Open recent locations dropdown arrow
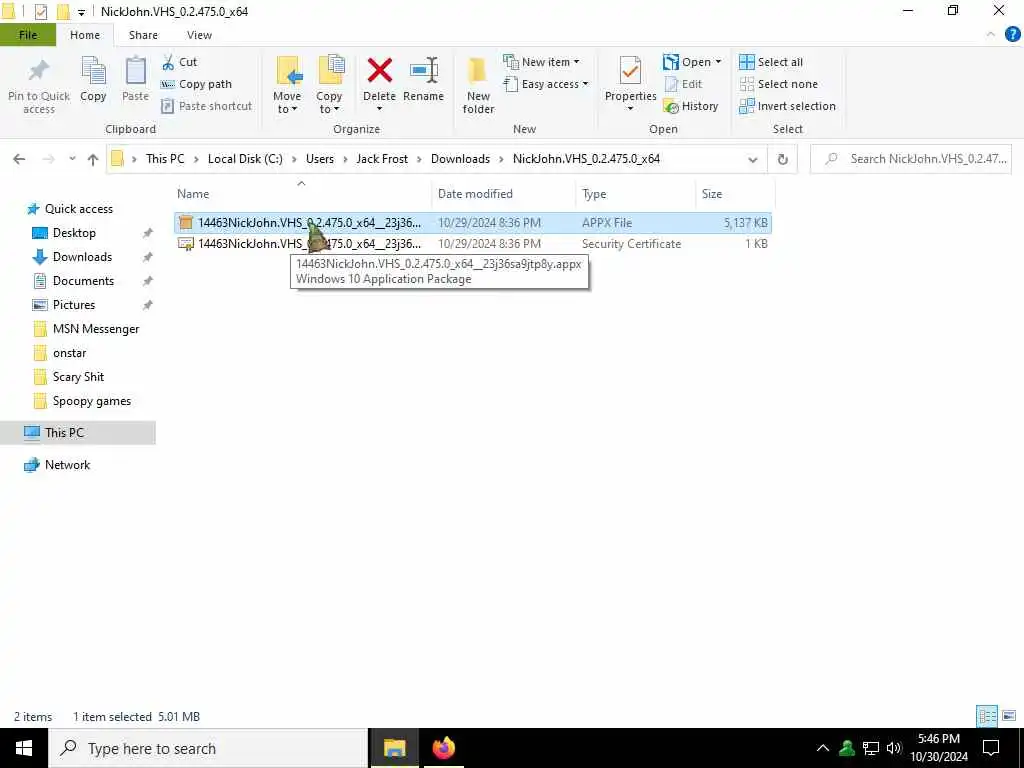Screen dimensions: 1024x768 pos(72,159)
